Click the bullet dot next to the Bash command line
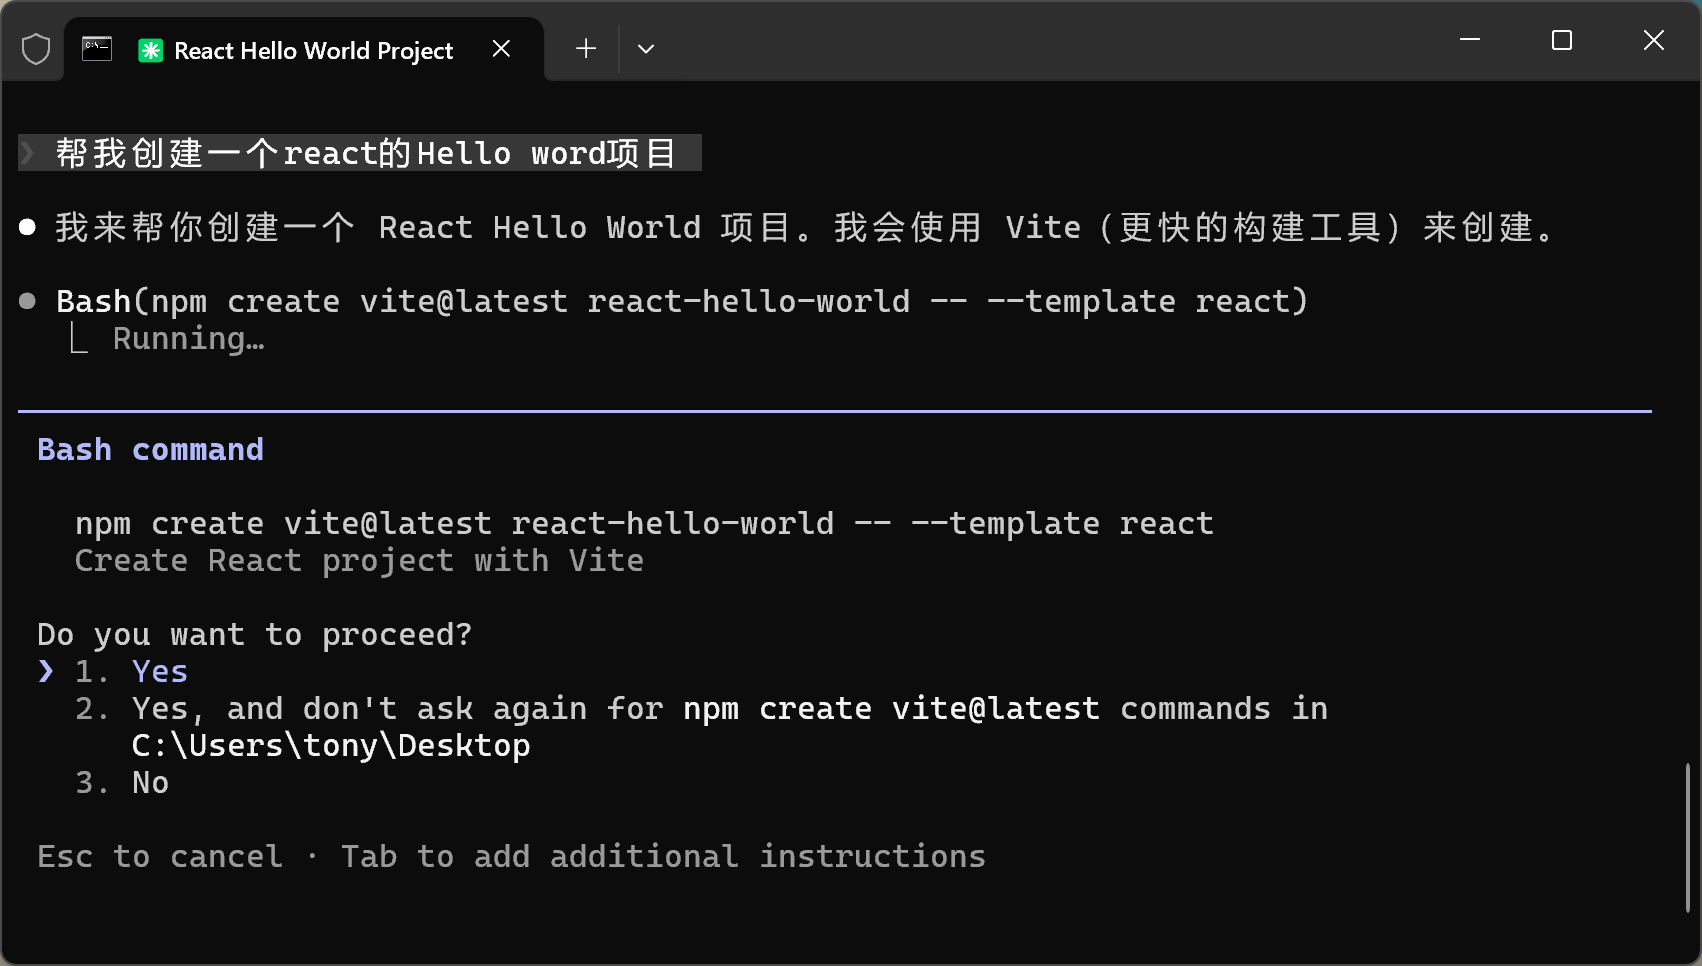 pyautogui.click(x=27, y=300)
